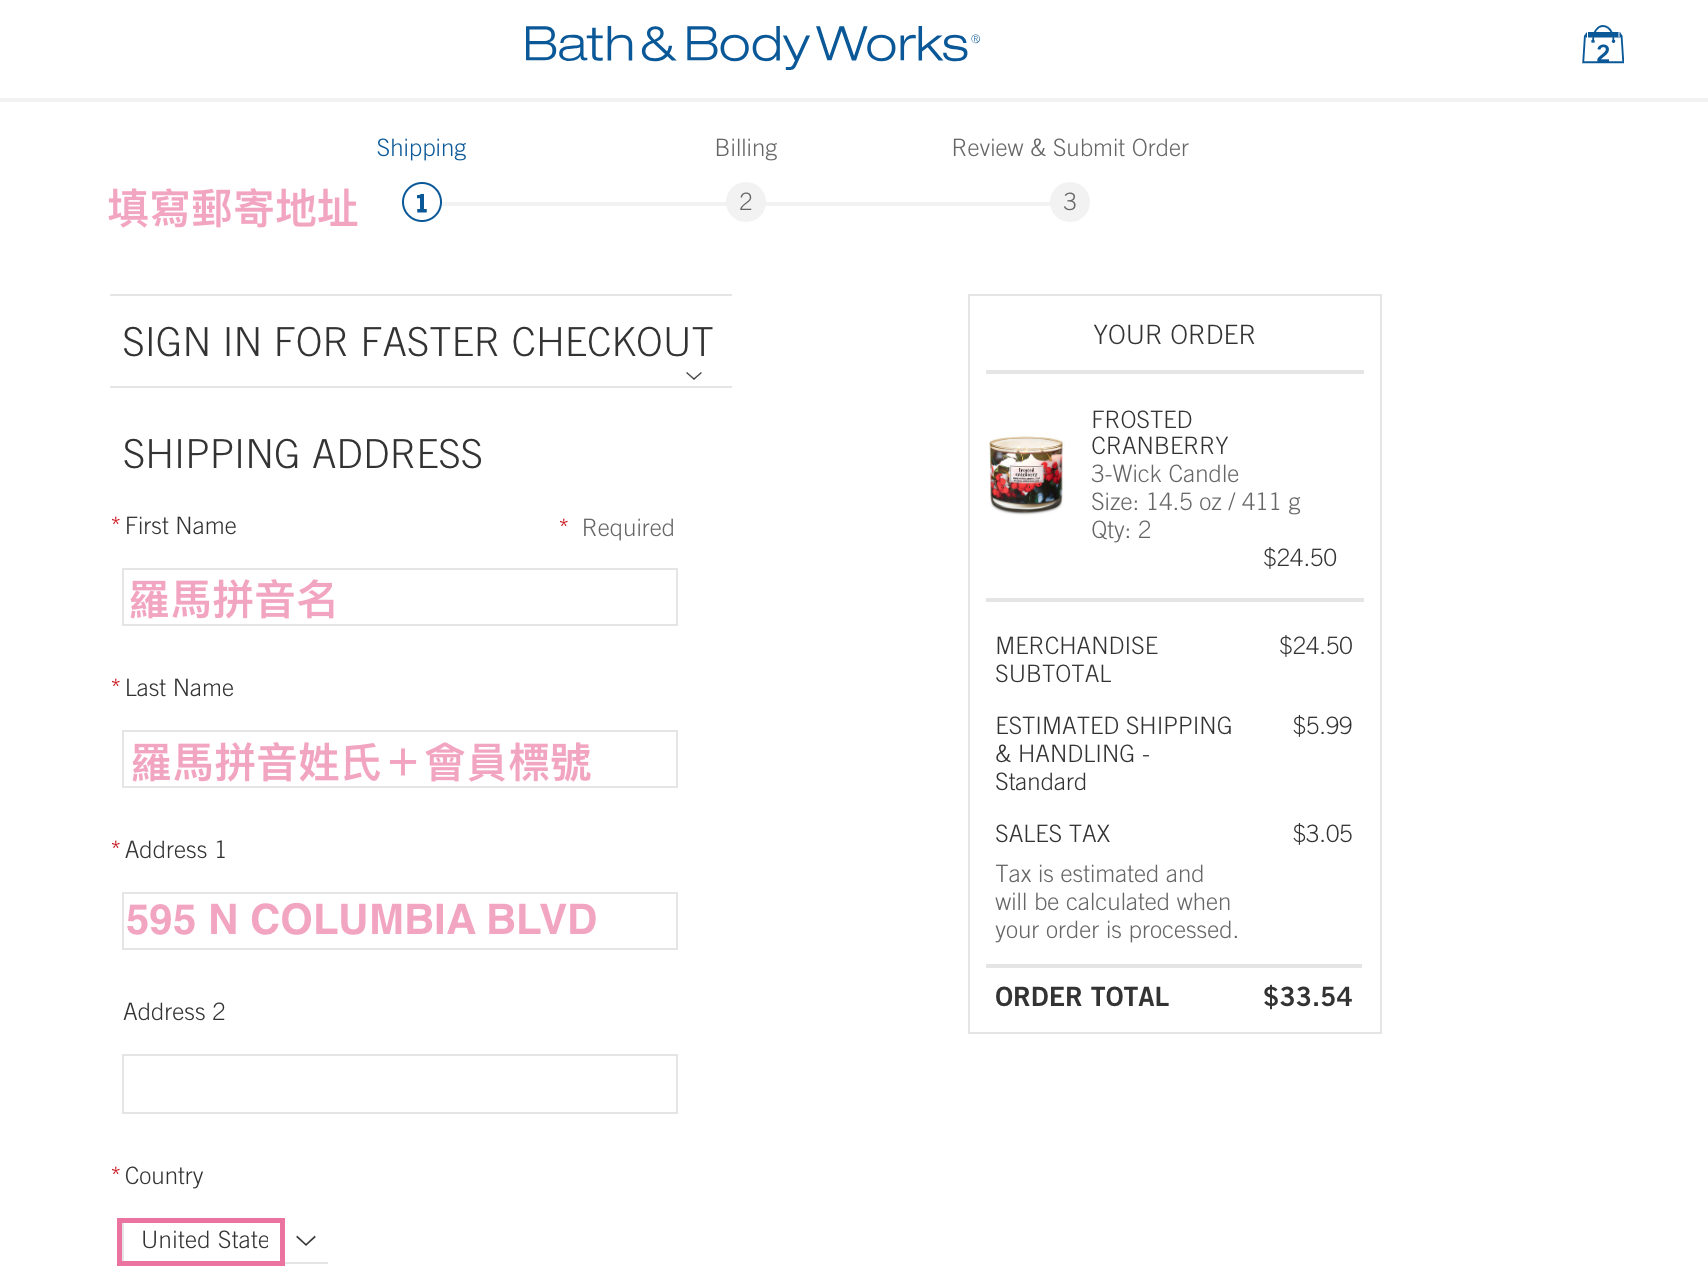
Task: Click step 1 circle in progress bar
Action: click(422, 202)
